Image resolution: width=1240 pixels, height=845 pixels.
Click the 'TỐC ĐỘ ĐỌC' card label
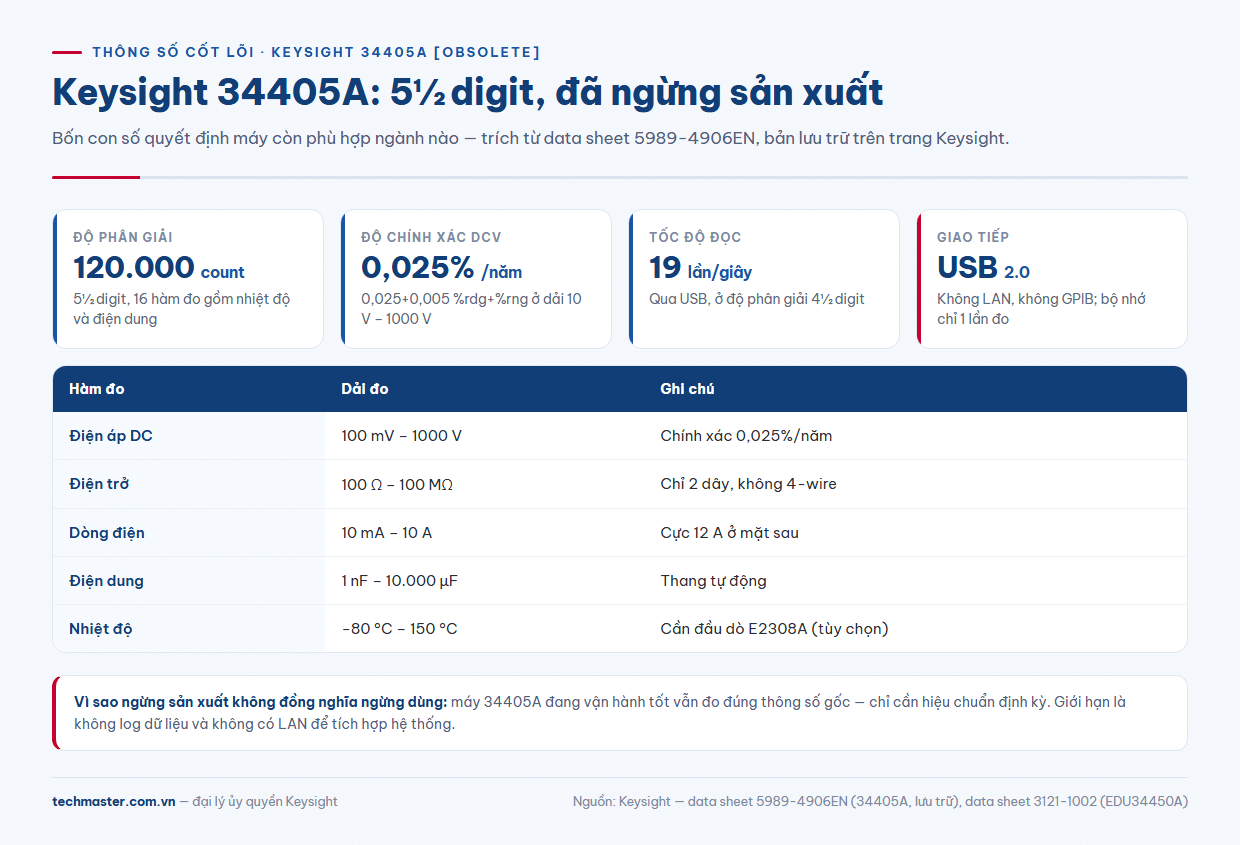pyautogui.click(x=695, y=237)
